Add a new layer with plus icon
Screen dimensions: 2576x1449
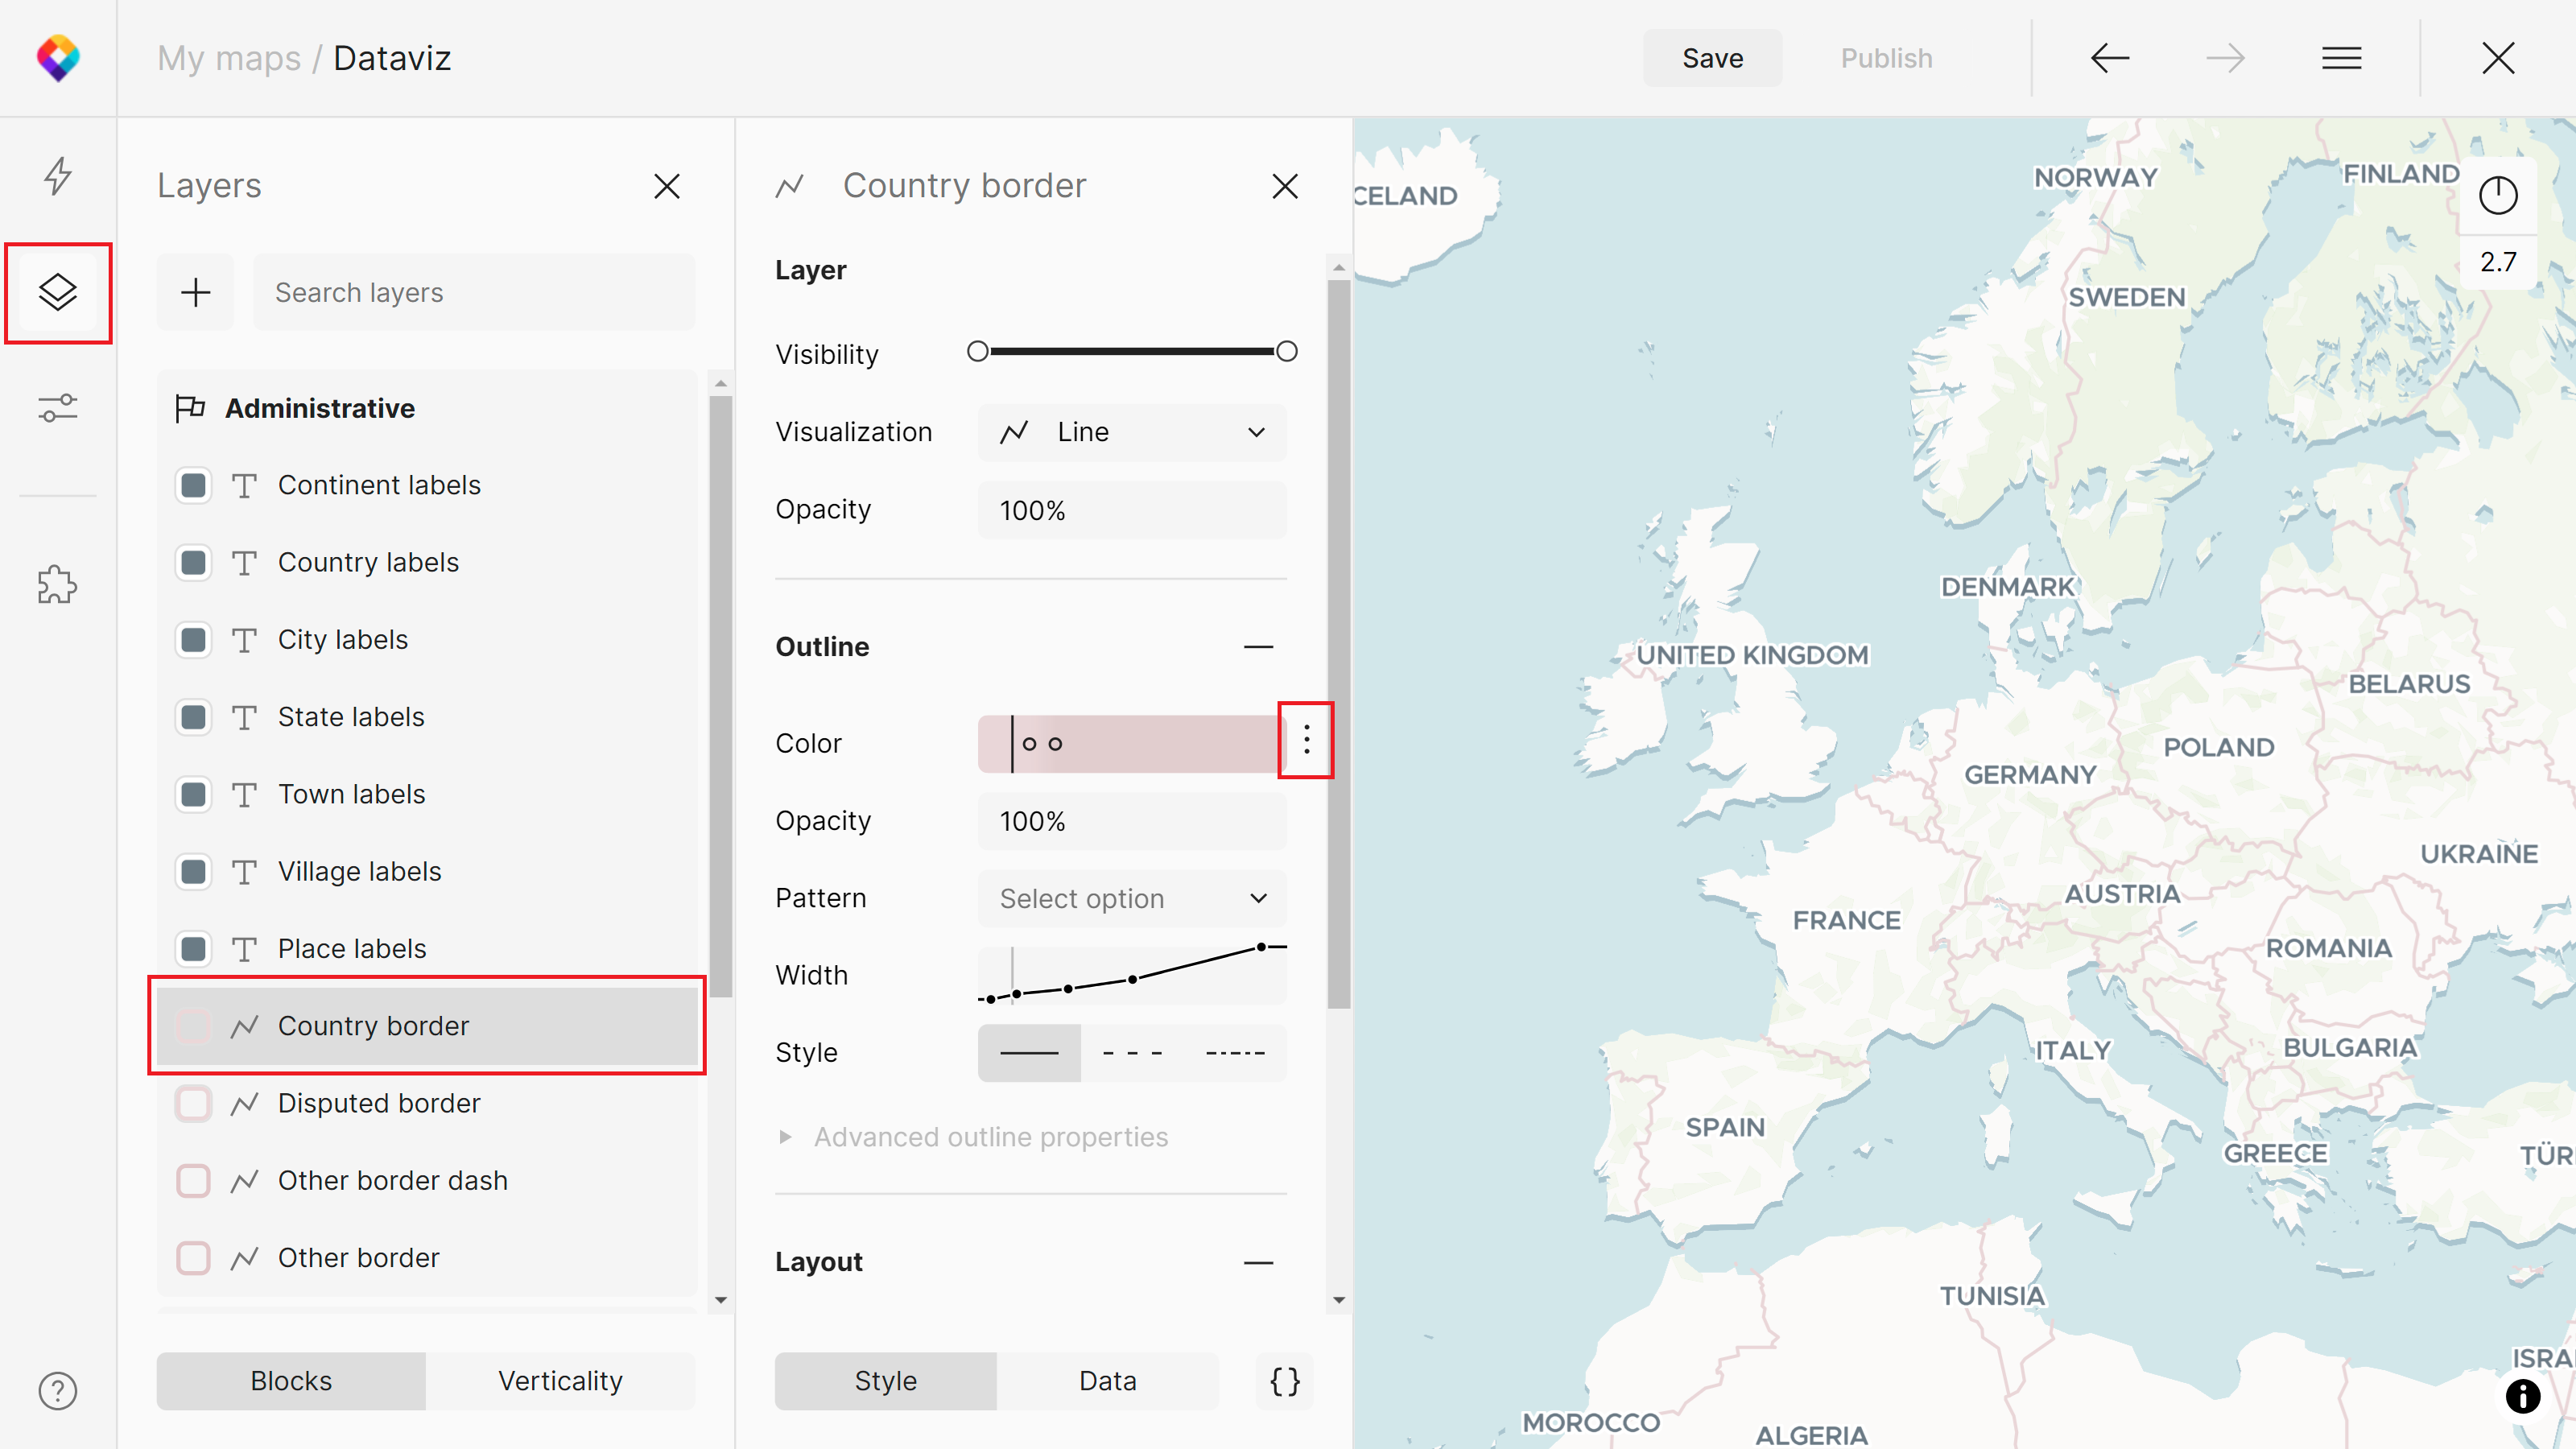coord(195,292)
